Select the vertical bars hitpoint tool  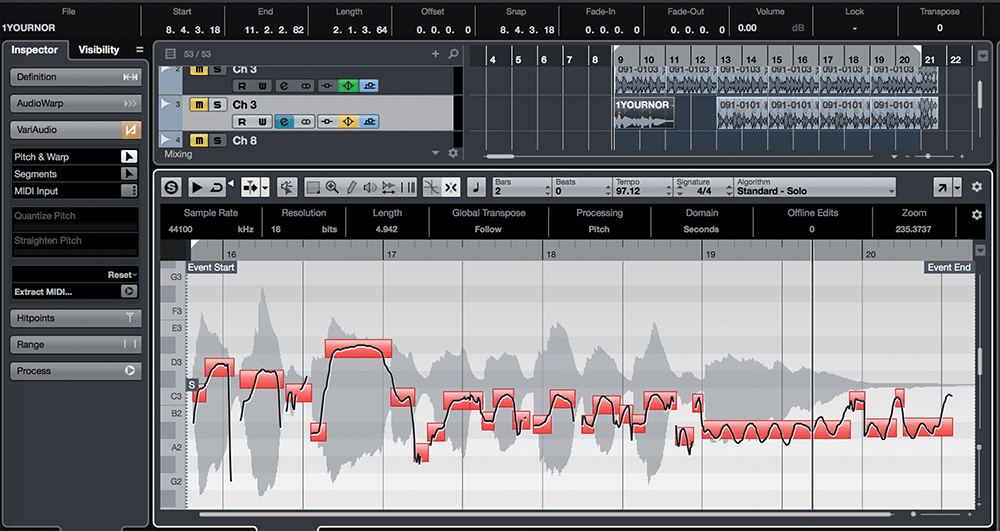[408, 187]
